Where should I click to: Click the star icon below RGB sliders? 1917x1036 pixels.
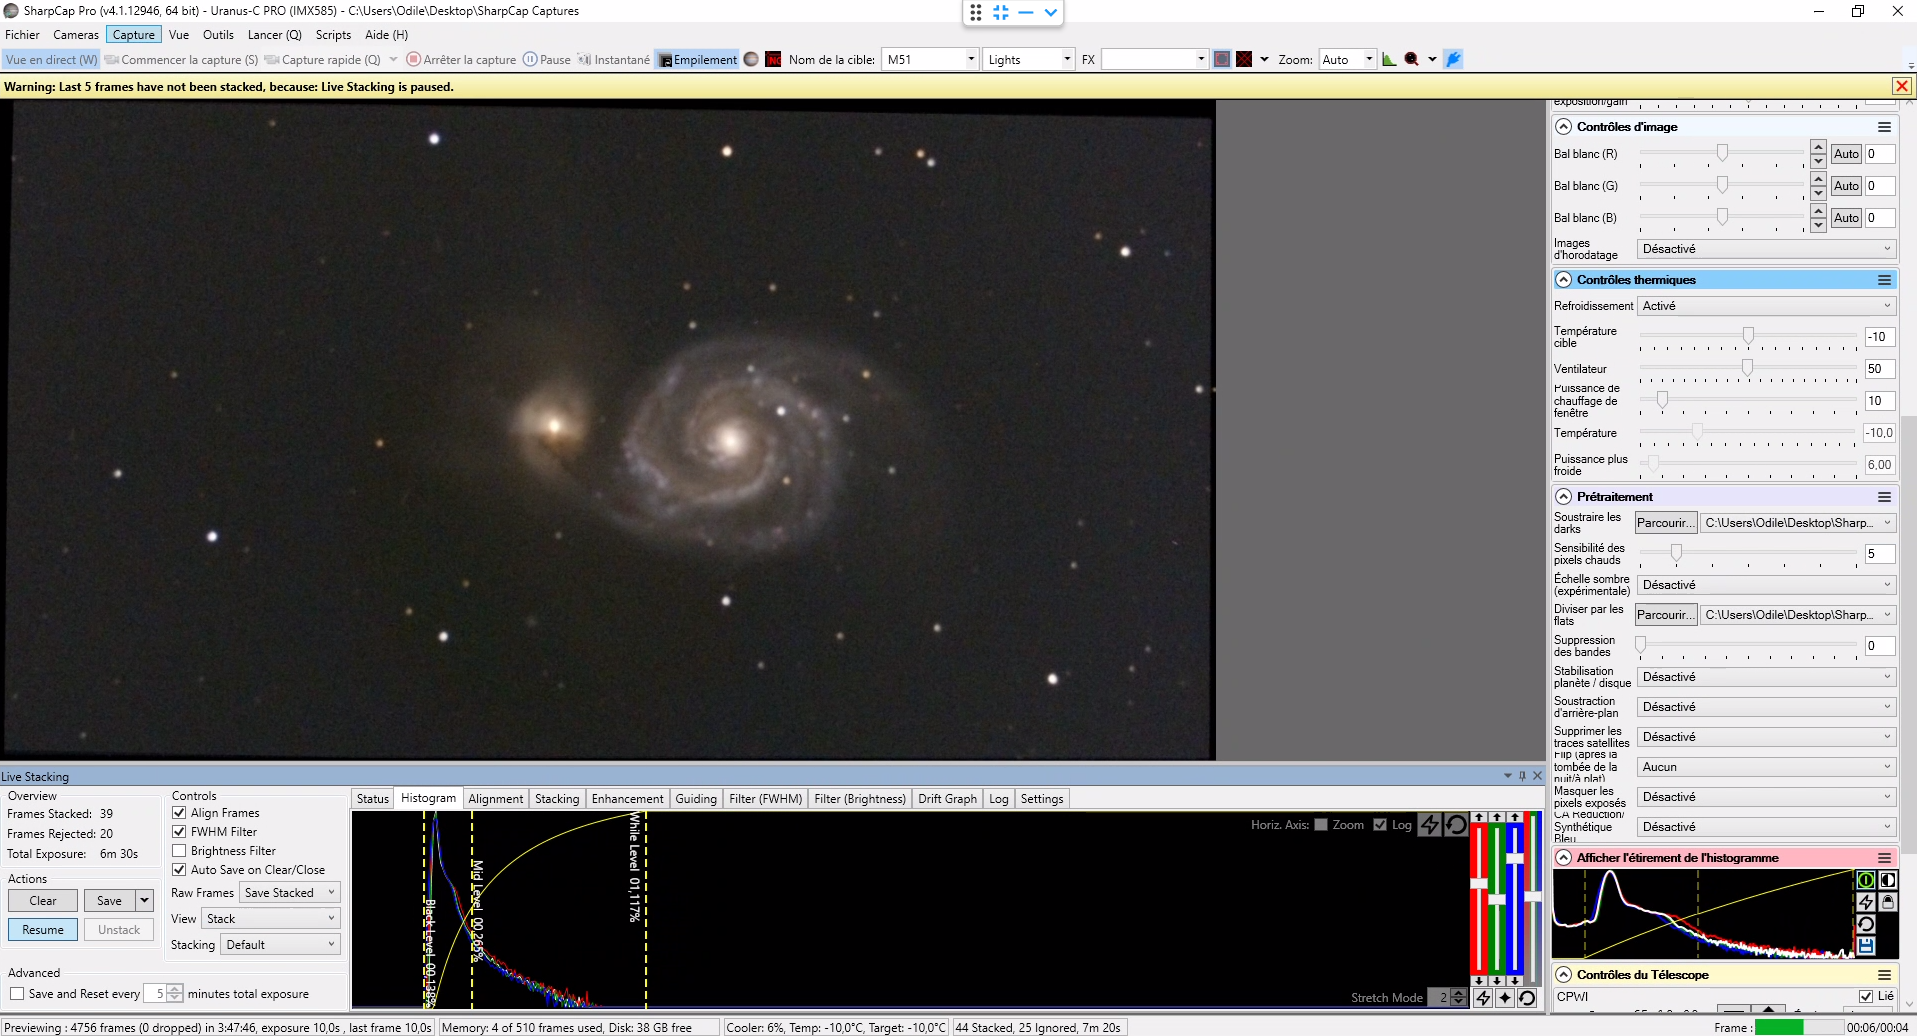point(1505,998)
